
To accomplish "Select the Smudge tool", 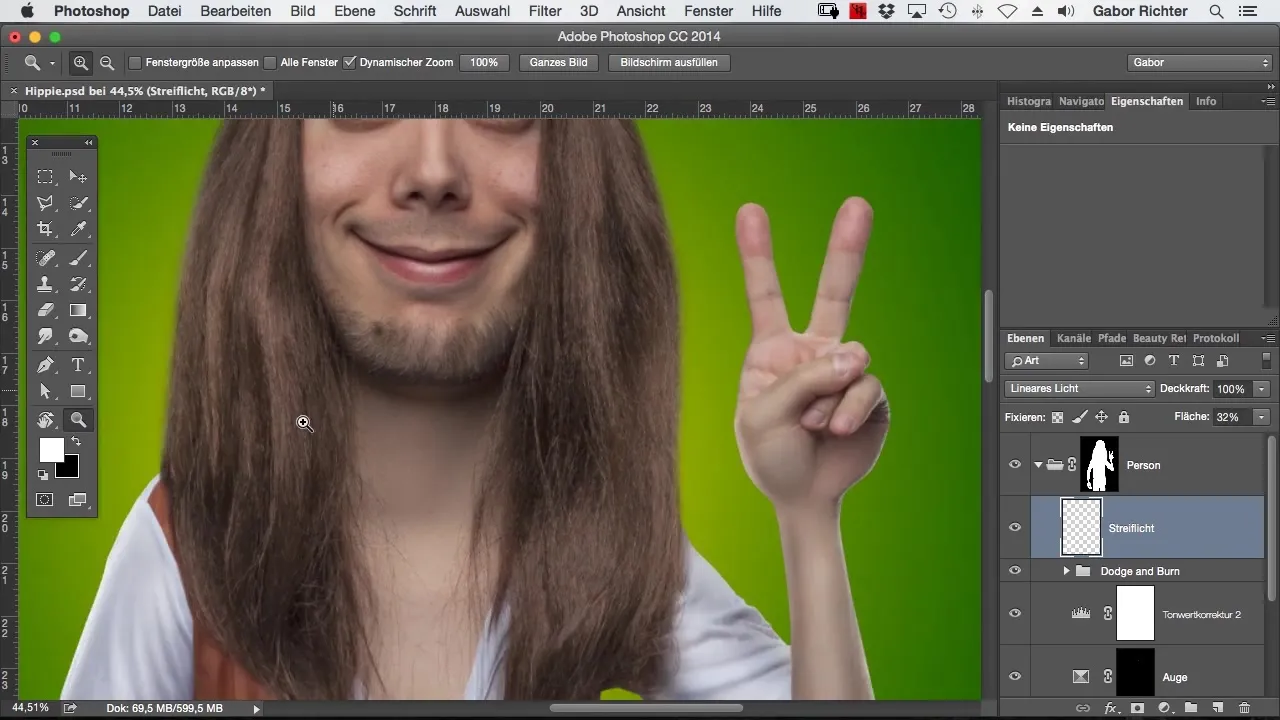I will 46,336.
